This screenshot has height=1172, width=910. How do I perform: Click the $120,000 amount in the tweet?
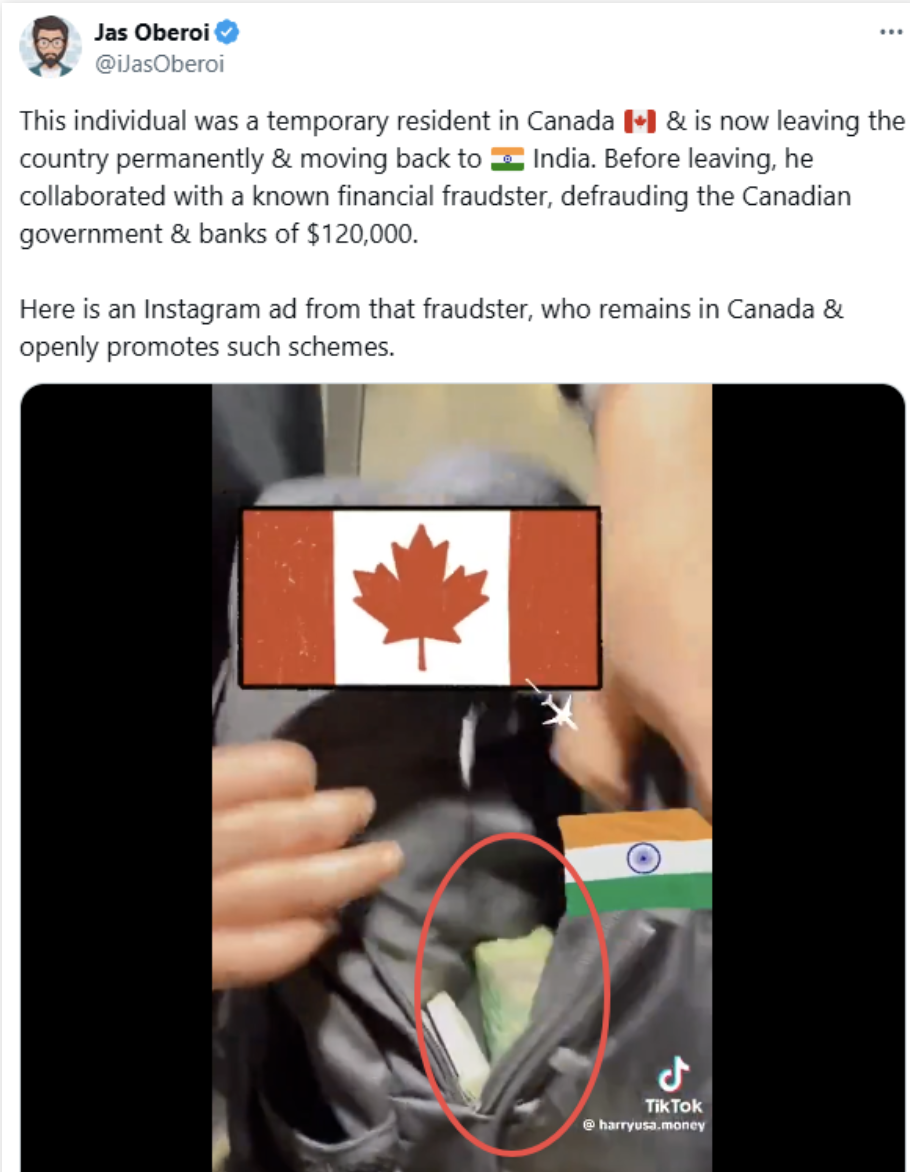click(x=363, y=234)
